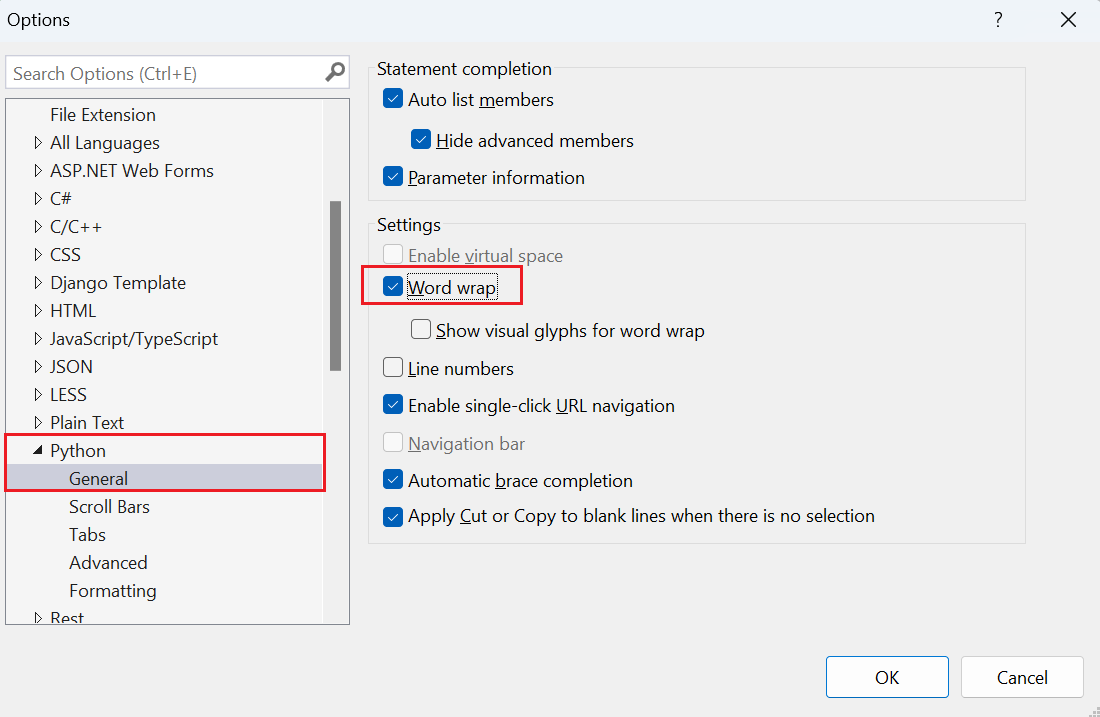Viewport: 1100px width, 717px height.
Task: Disable Automatic brace completion
Action: [x=393, y=481]
